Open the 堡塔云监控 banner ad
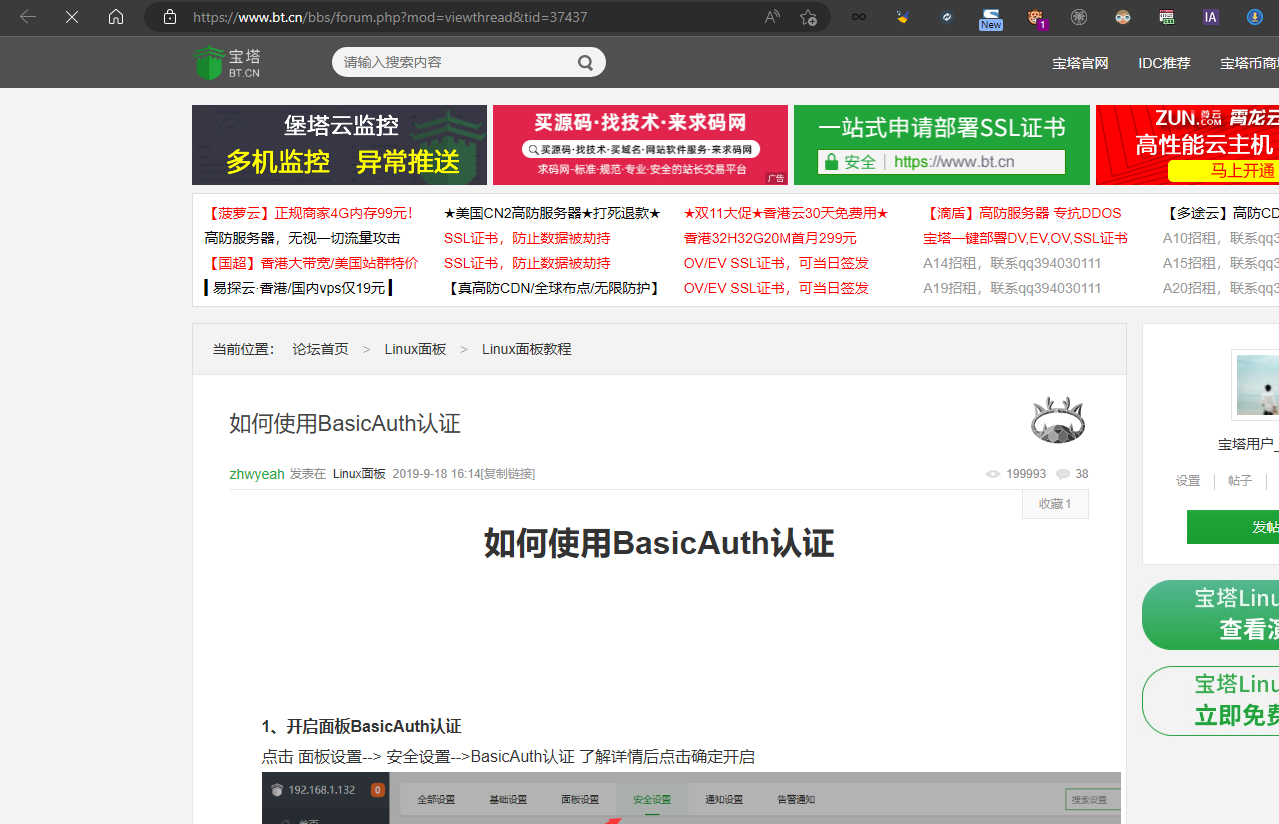Image resolution: width=1279 pixels, height=824 pixels. click(x=339, y=145)
